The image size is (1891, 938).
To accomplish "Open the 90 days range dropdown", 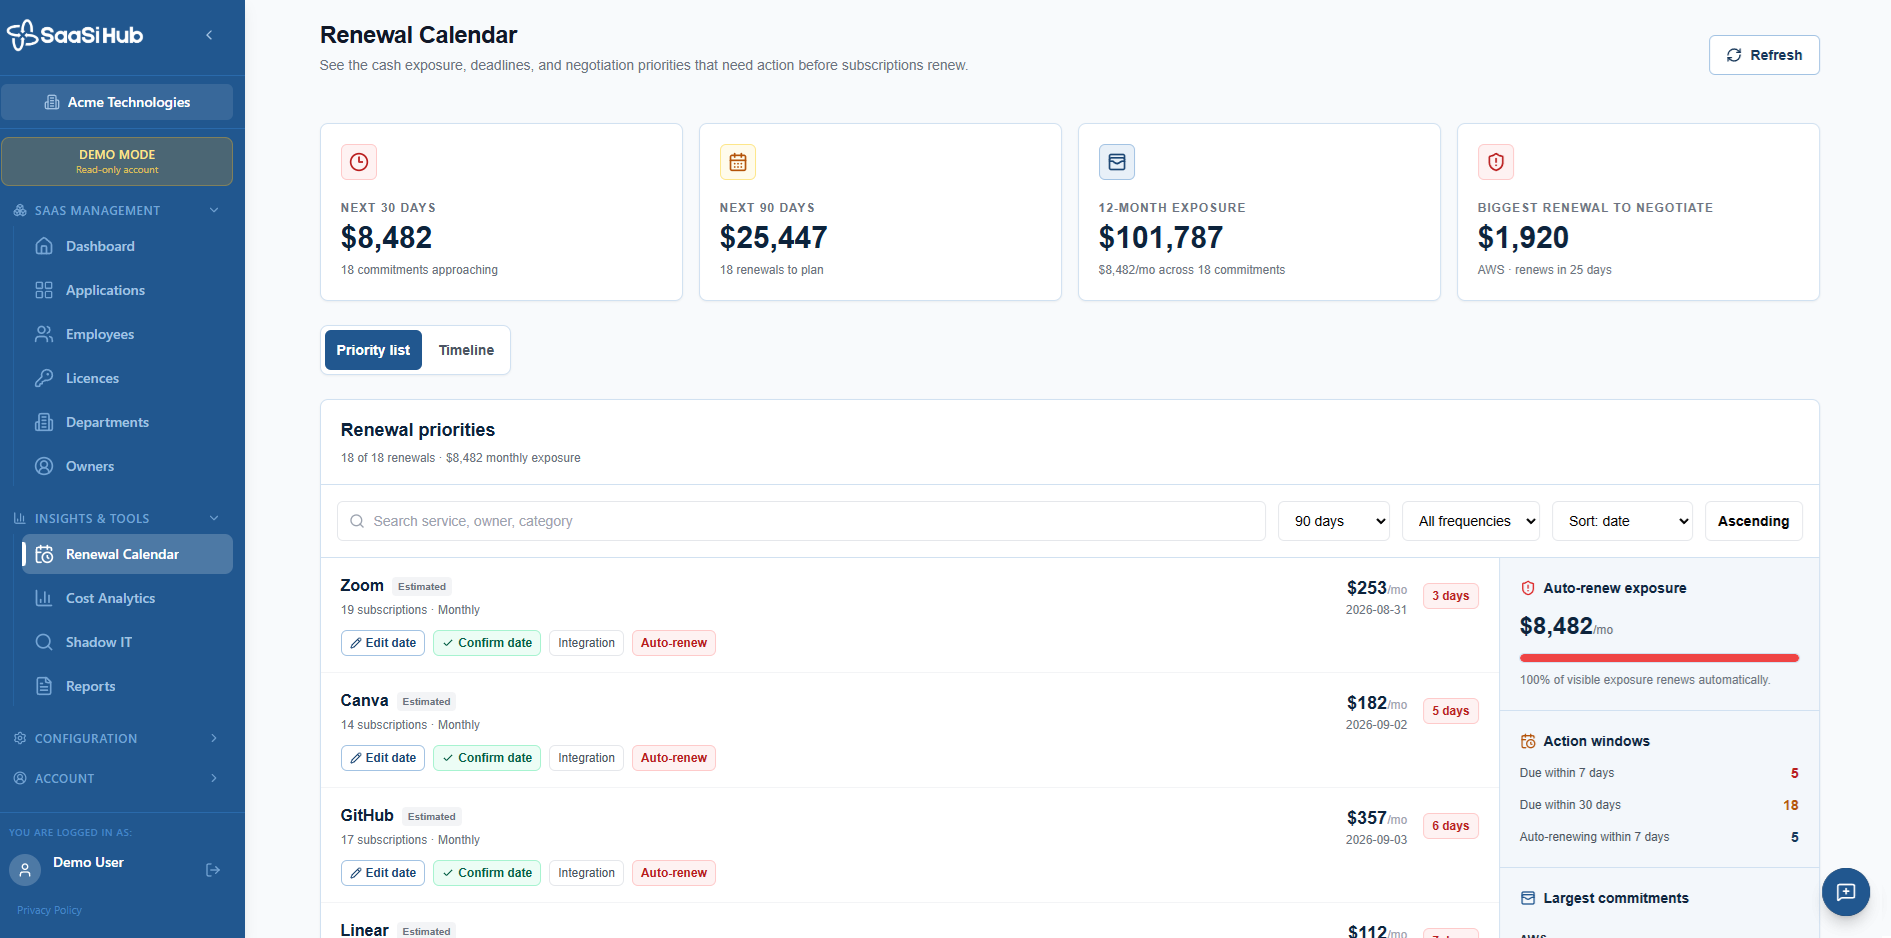I will click(1334, 521).
